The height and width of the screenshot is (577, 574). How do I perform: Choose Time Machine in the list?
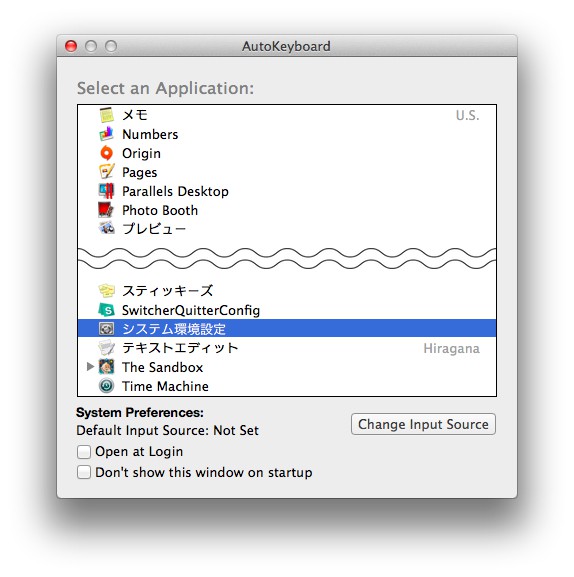(x=165, y=386)
